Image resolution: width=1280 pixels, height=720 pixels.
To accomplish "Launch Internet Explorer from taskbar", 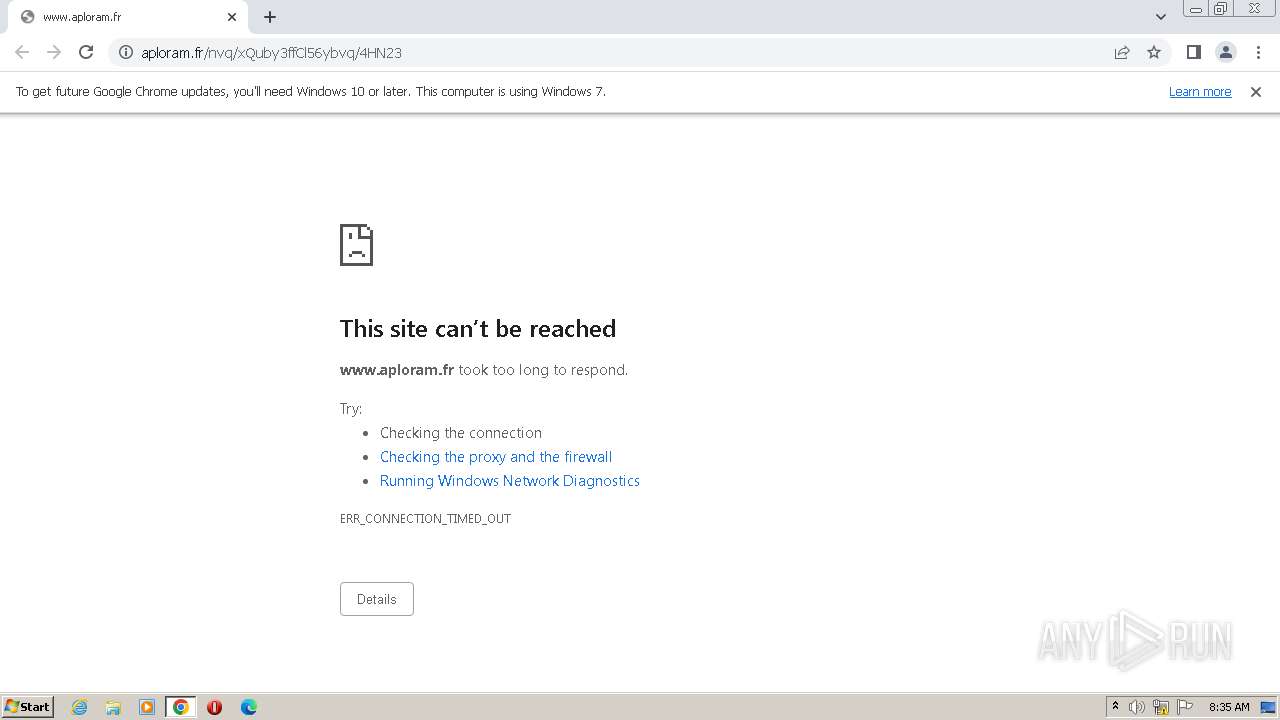I will tap(79, 707).
